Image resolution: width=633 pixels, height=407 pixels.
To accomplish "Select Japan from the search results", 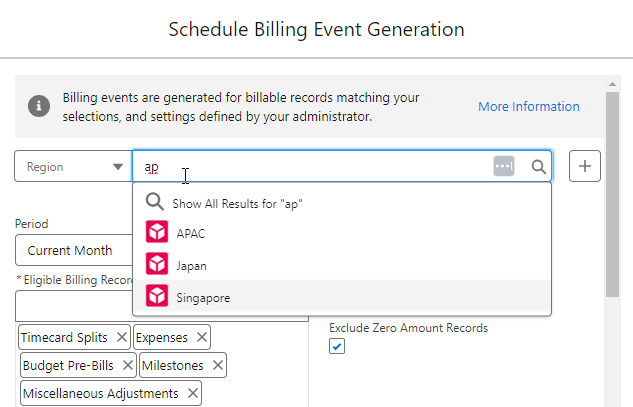I will (x=192, y=265).
